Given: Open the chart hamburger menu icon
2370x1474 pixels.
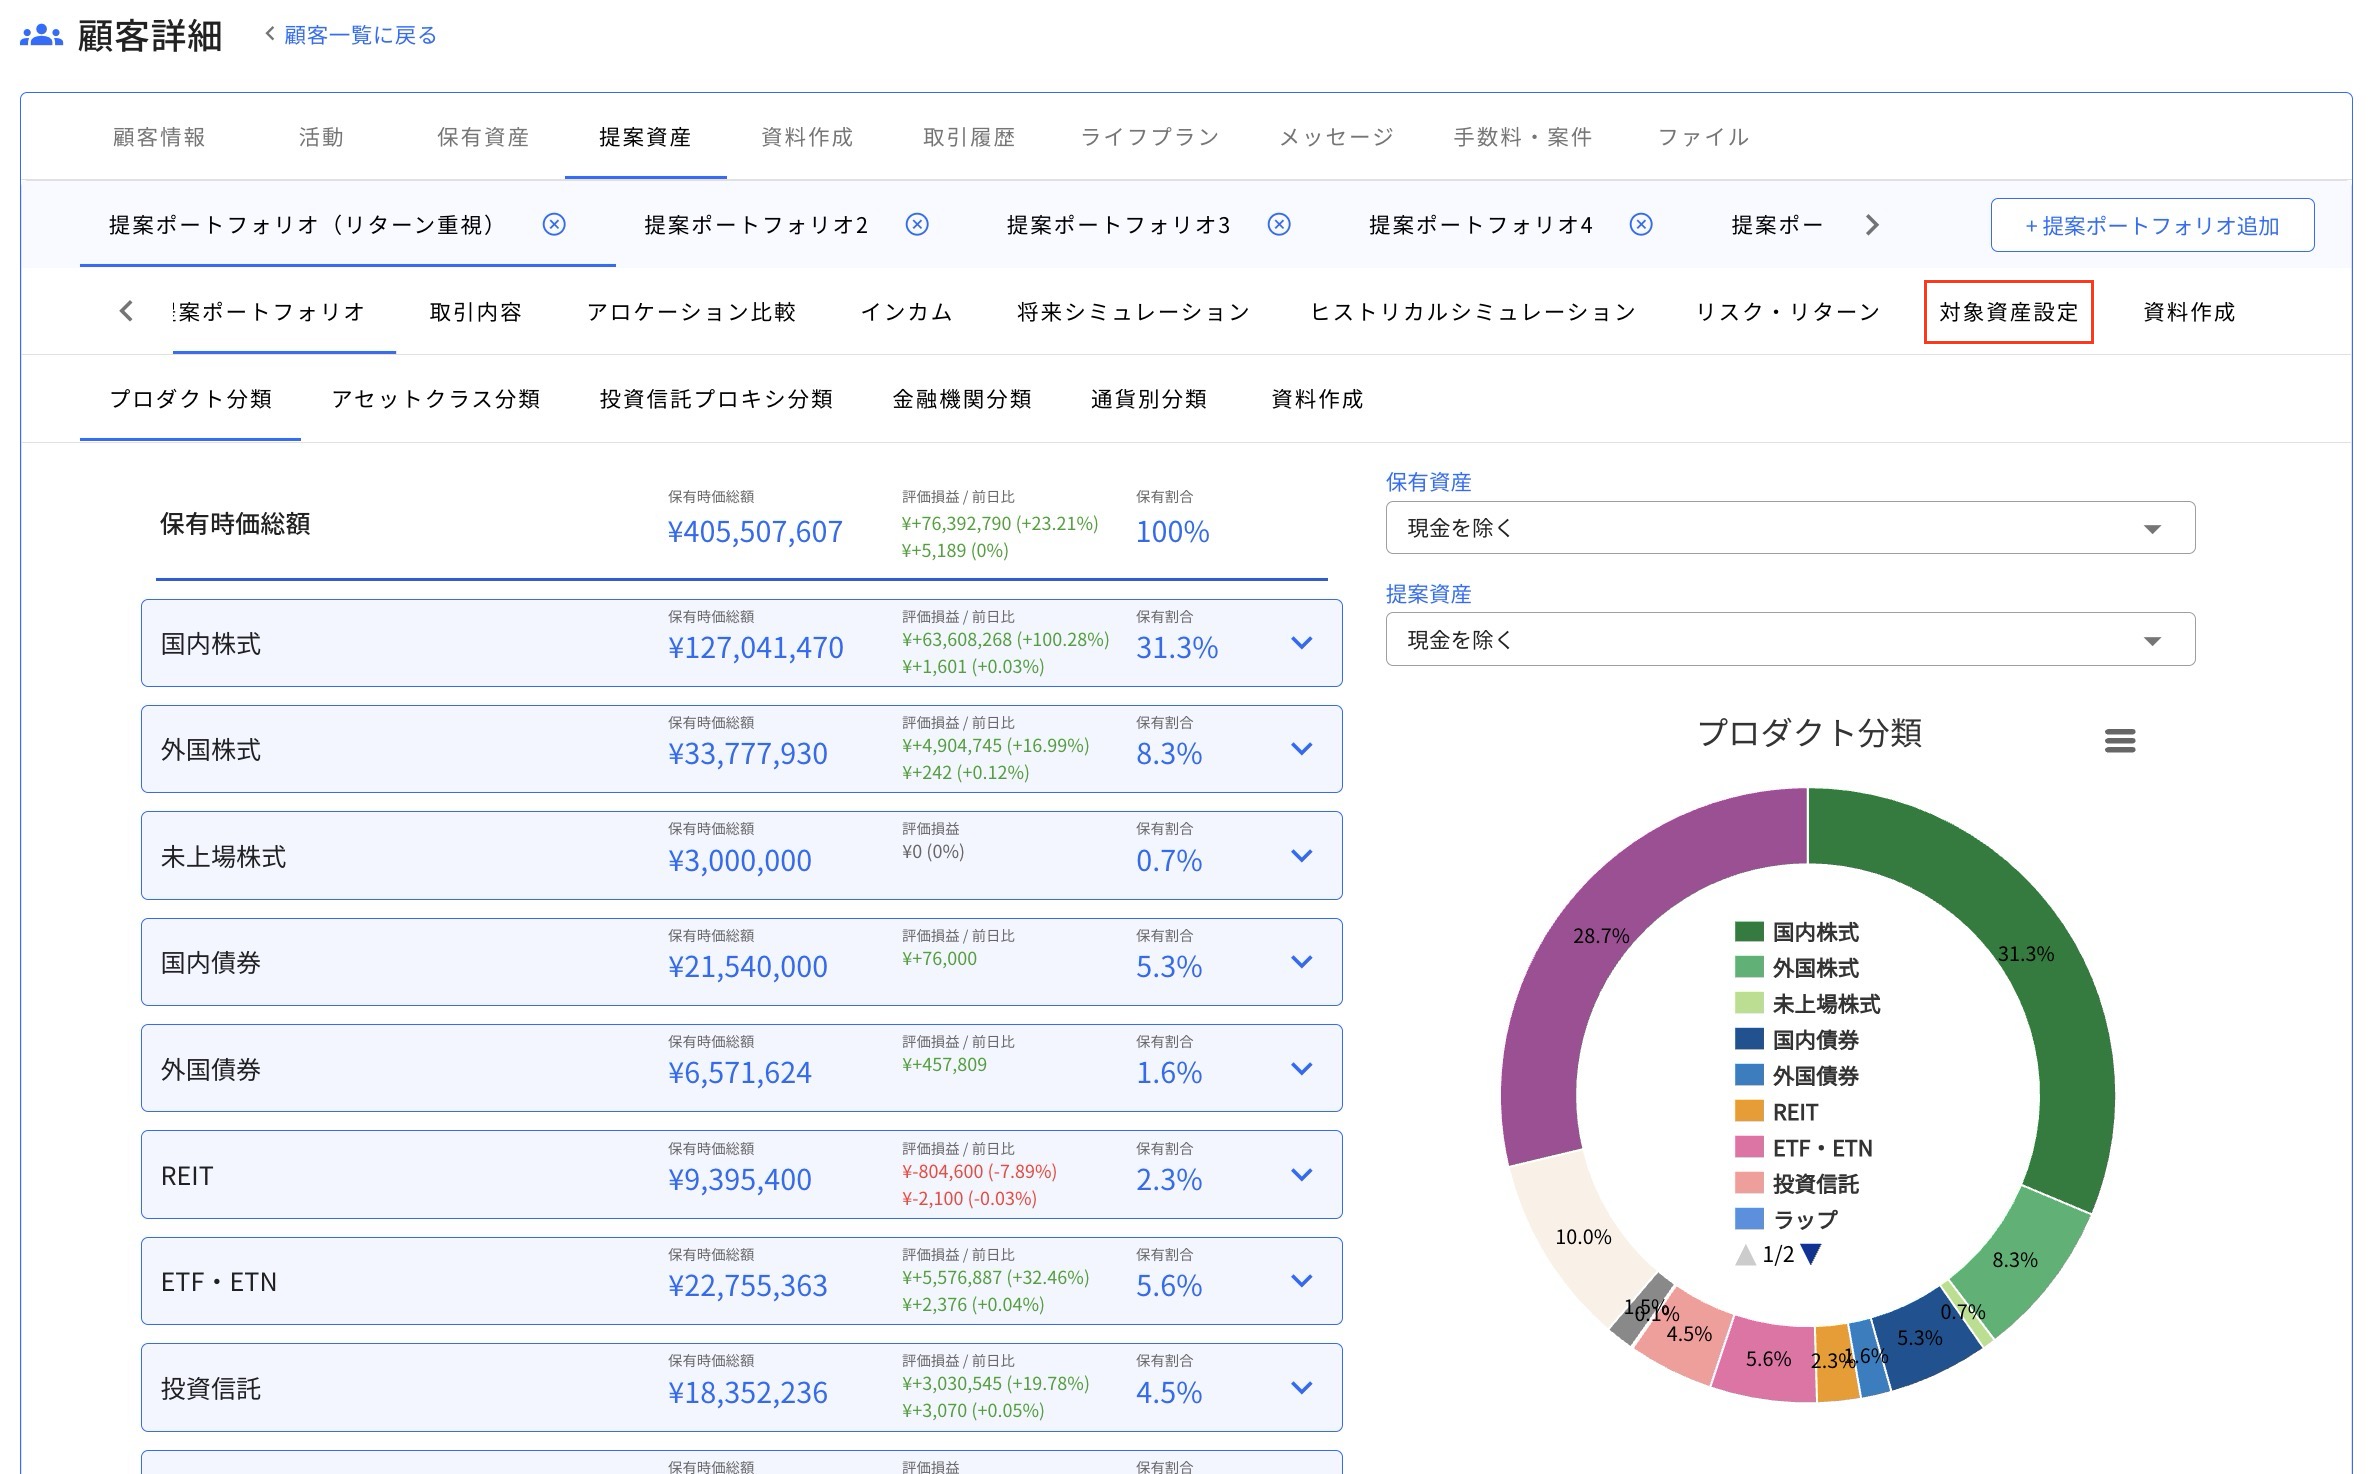Looking at the screenshot, I should pyautogui.click(x=2119, y=741).
